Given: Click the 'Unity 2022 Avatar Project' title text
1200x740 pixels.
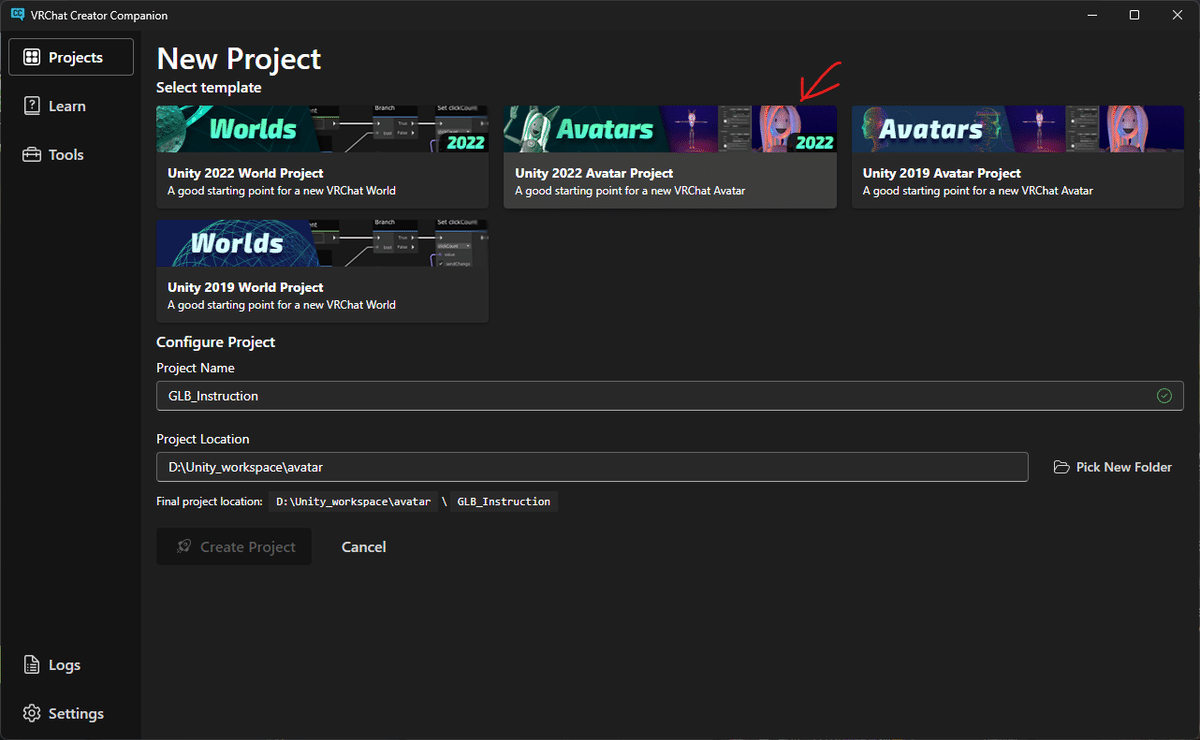Looking at the screenshot, I should [594, 173].
